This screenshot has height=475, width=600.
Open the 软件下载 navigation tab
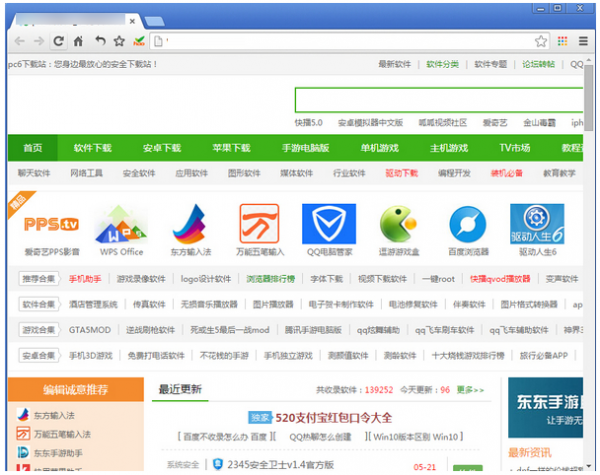(x=93, y=148)
